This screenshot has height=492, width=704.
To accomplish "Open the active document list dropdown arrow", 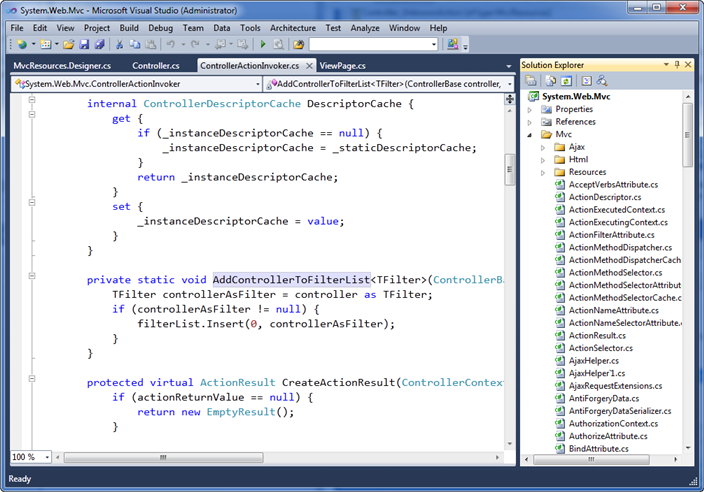I will click(509, 66).
